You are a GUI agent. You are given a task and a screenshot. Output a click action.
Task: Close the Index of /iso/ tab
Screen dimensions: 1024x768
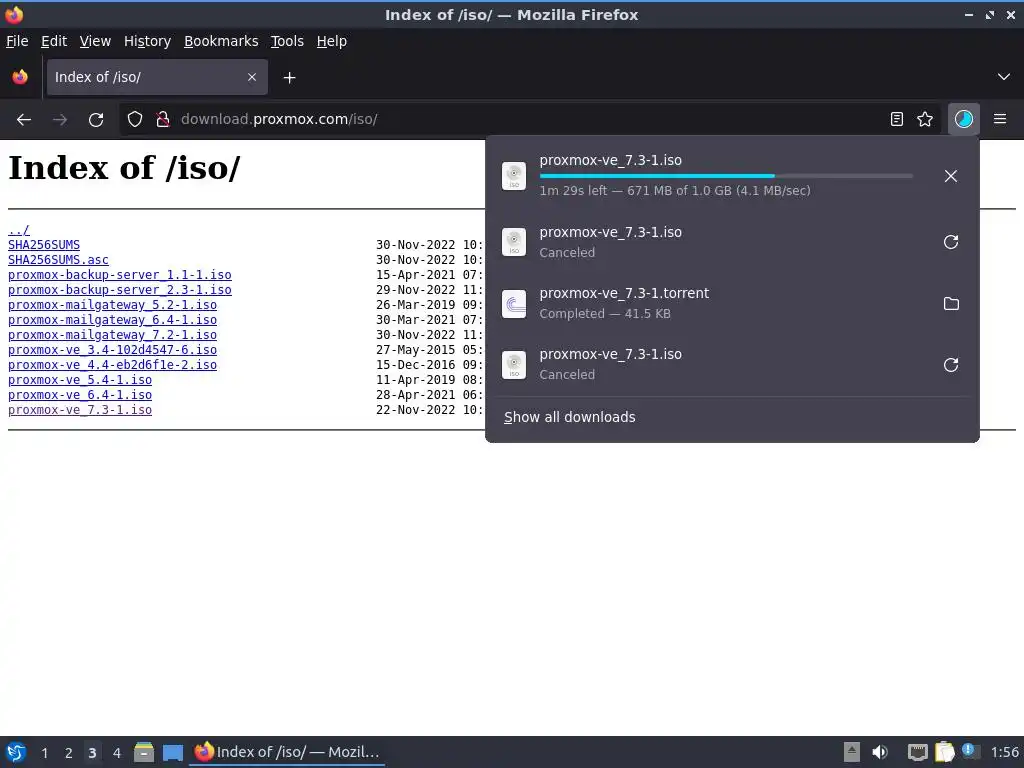click(252, 77)
